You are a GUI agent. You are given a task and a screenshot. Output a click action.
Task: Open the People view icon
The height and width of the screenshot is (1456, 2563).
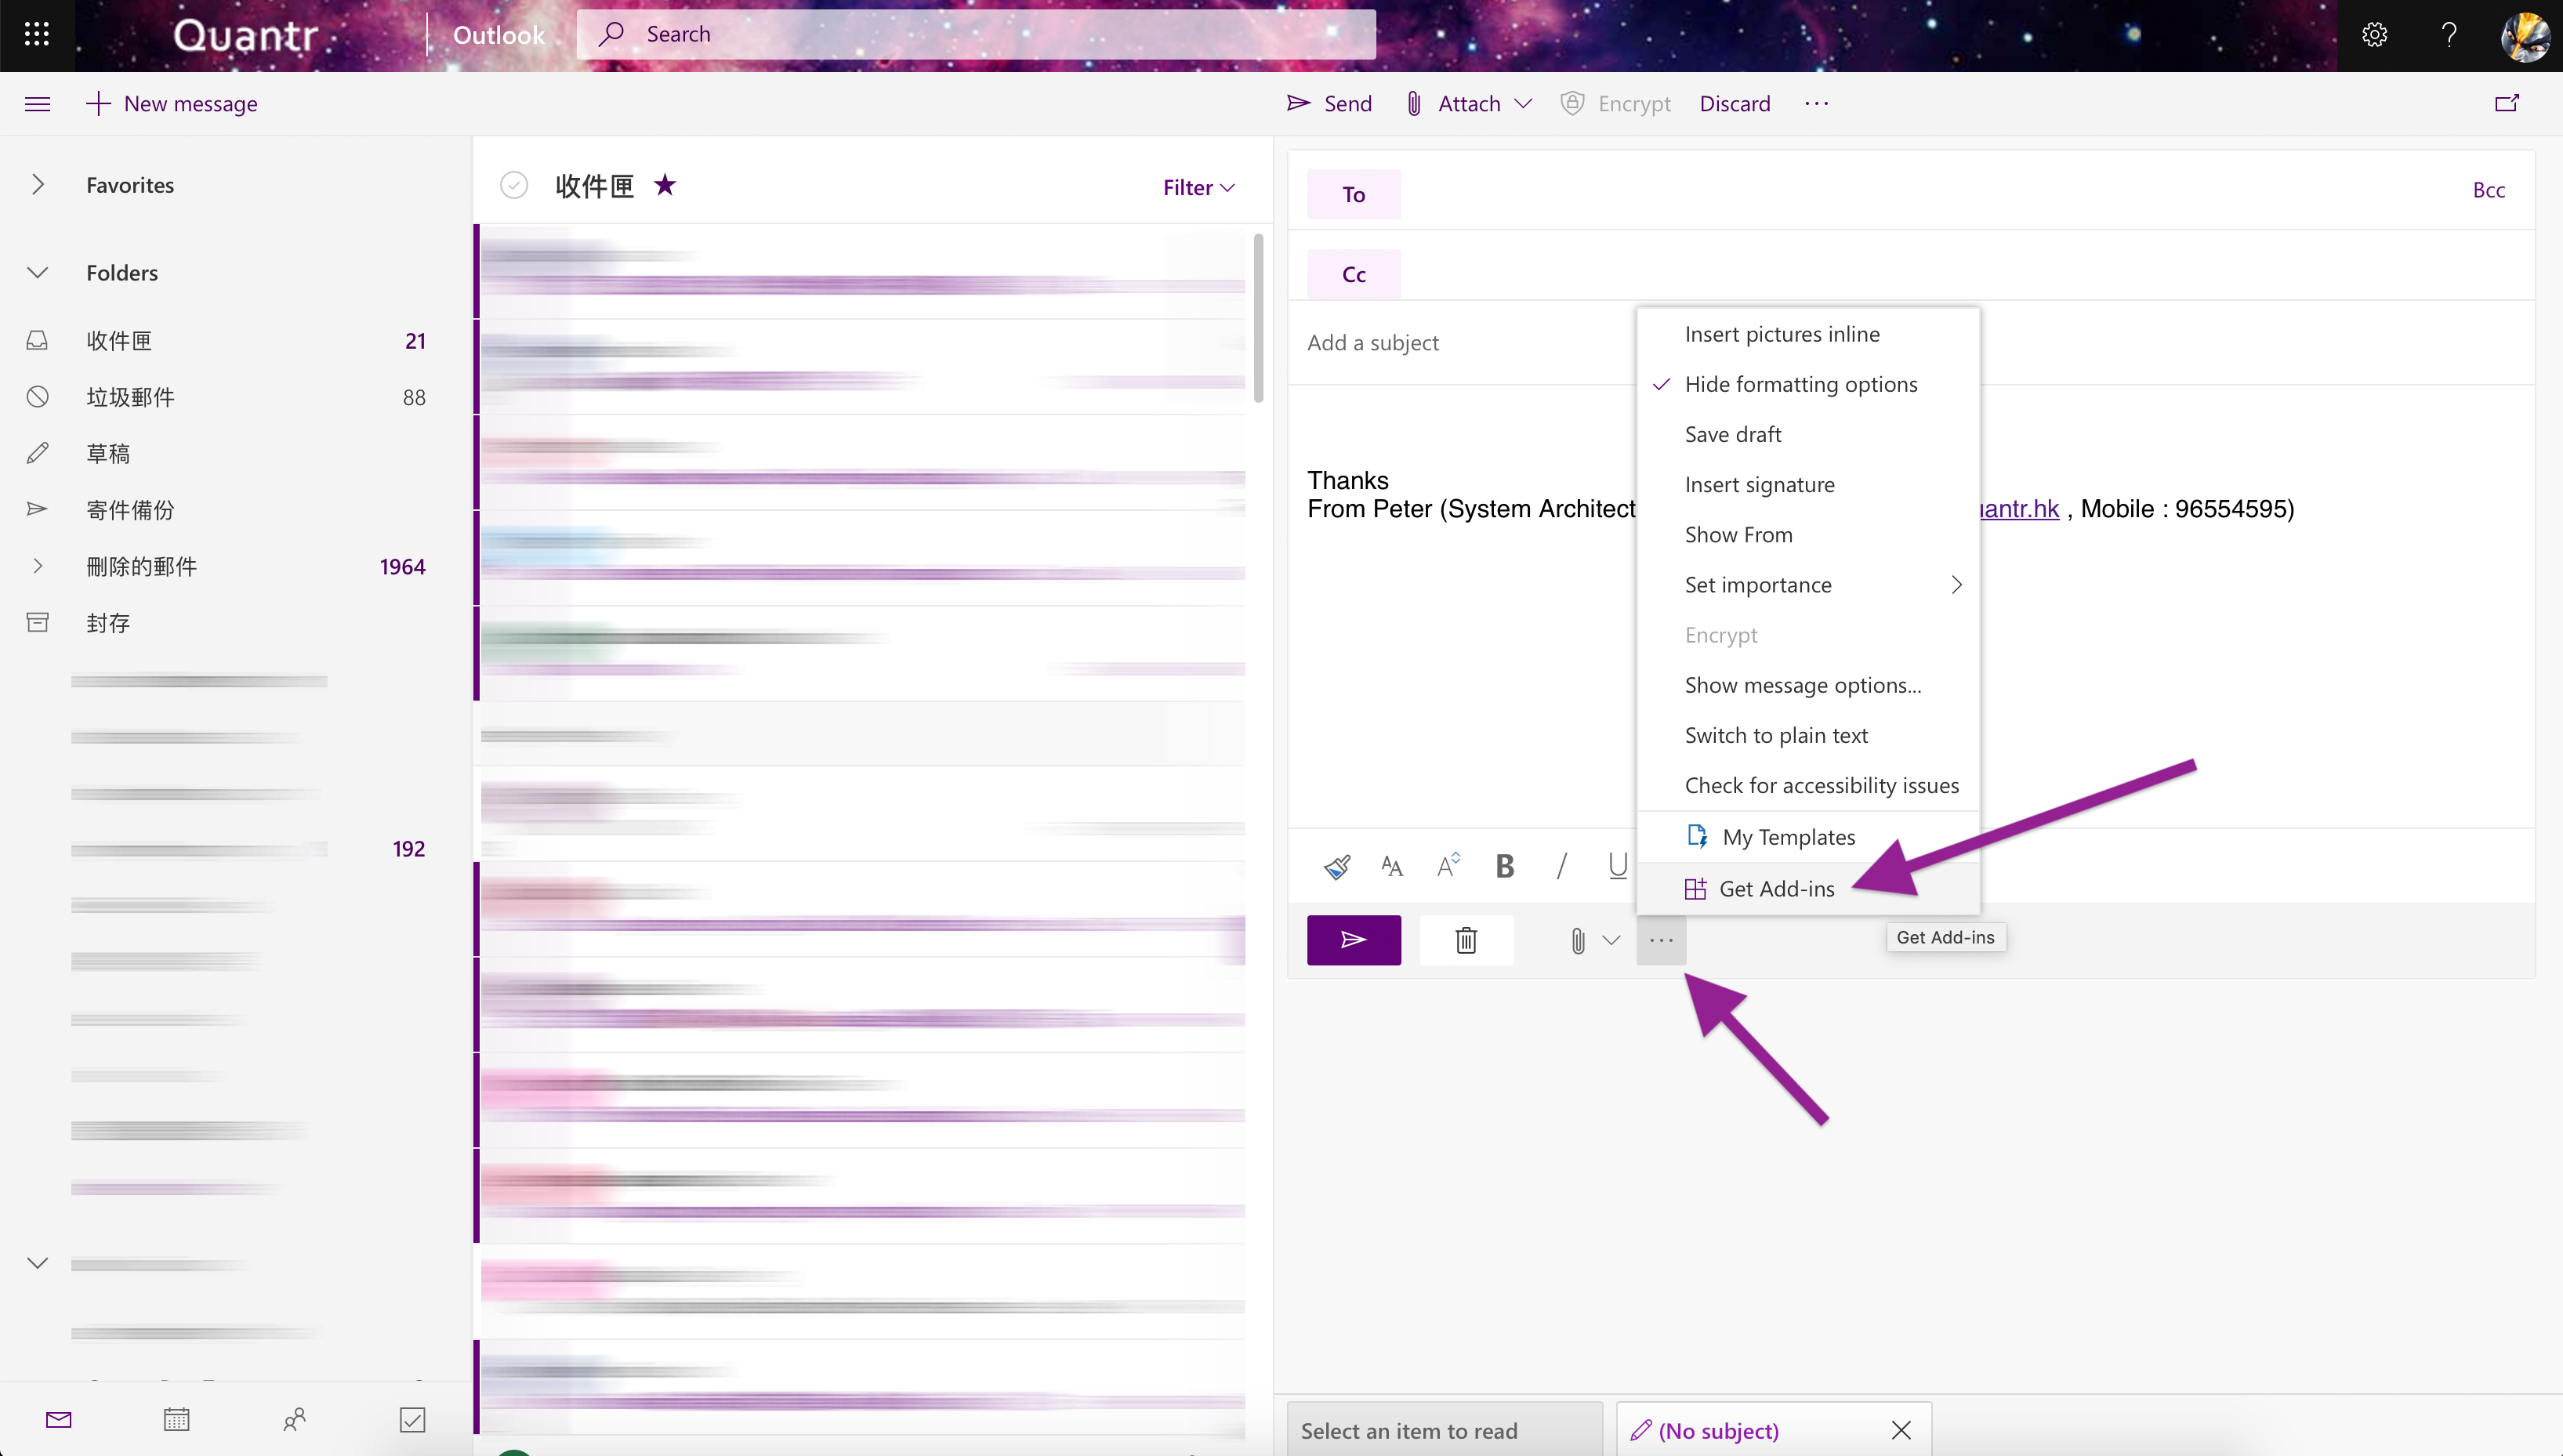pyautogui.click(x=293, y=1419)
